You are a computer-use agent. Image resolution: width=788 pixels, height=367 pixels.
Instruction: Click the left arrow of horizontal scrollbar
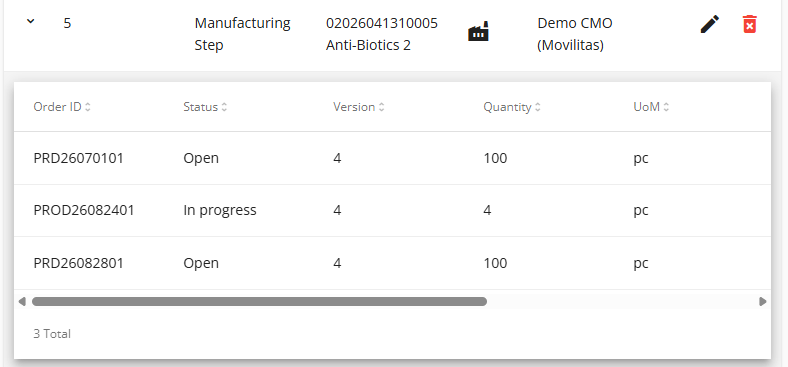tap(22, 302)
